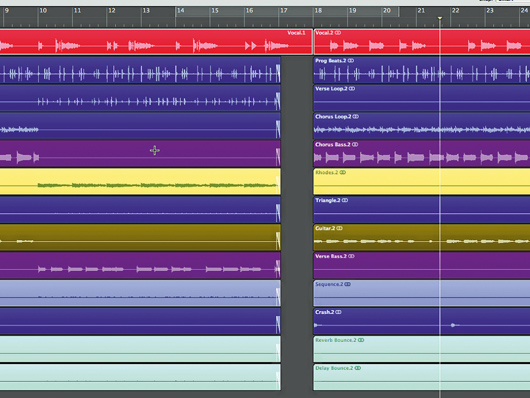530x398 pixels.
Task: Click the loop icon on Rhodes.2 region
Action: point(343,172)
